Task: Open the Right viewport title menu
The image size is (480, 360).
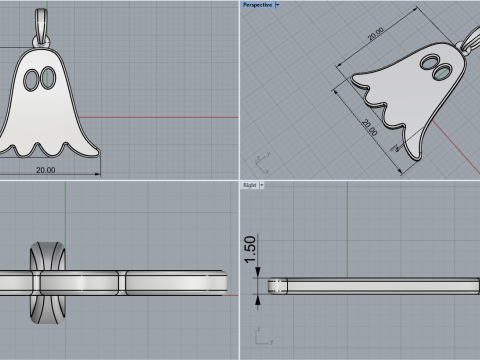Action: point(250,185)
